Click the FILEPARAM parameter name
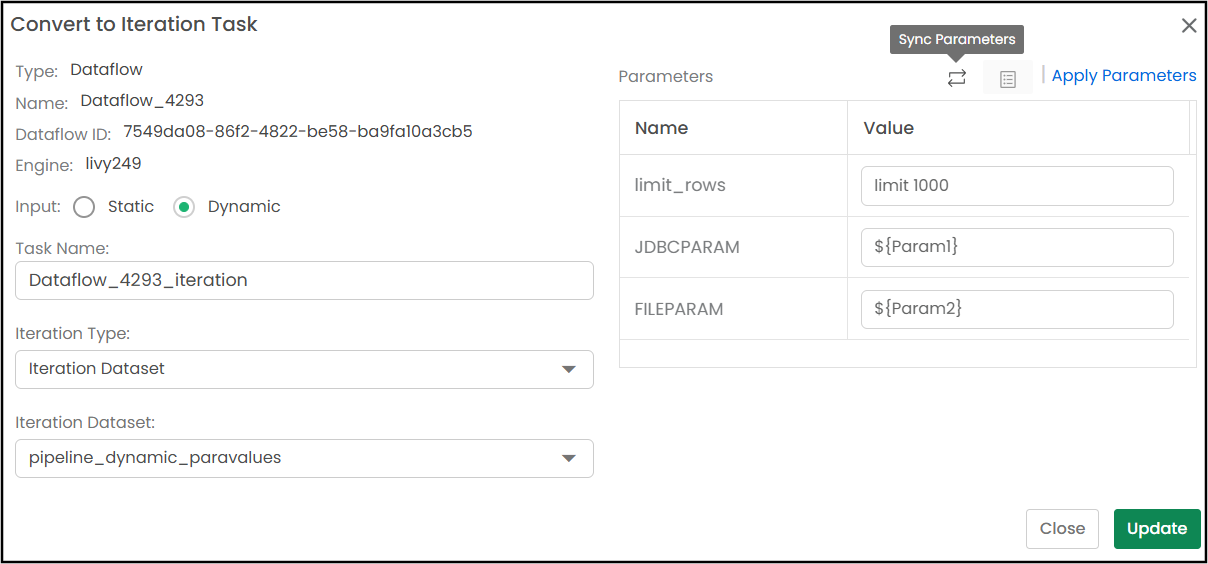The width and height of the screenshot is (1208, 564). coord(679,309)
